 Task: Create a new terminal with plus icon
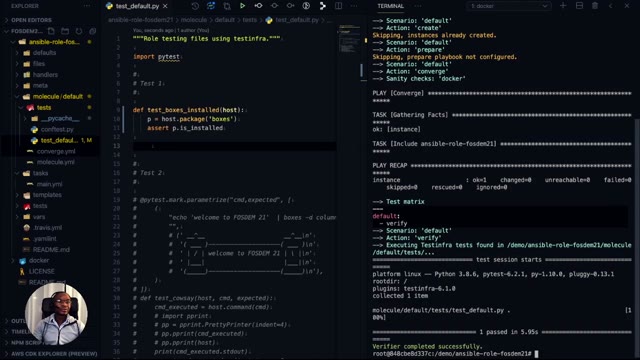(x=563, y=6)
